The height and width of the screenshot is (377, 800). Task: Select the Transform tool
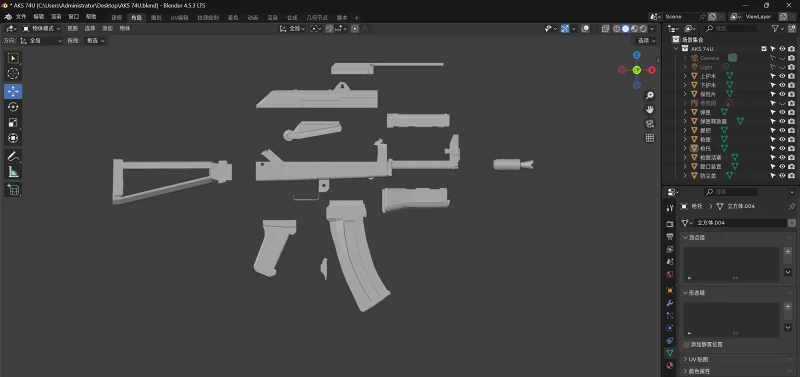point(13,138)
